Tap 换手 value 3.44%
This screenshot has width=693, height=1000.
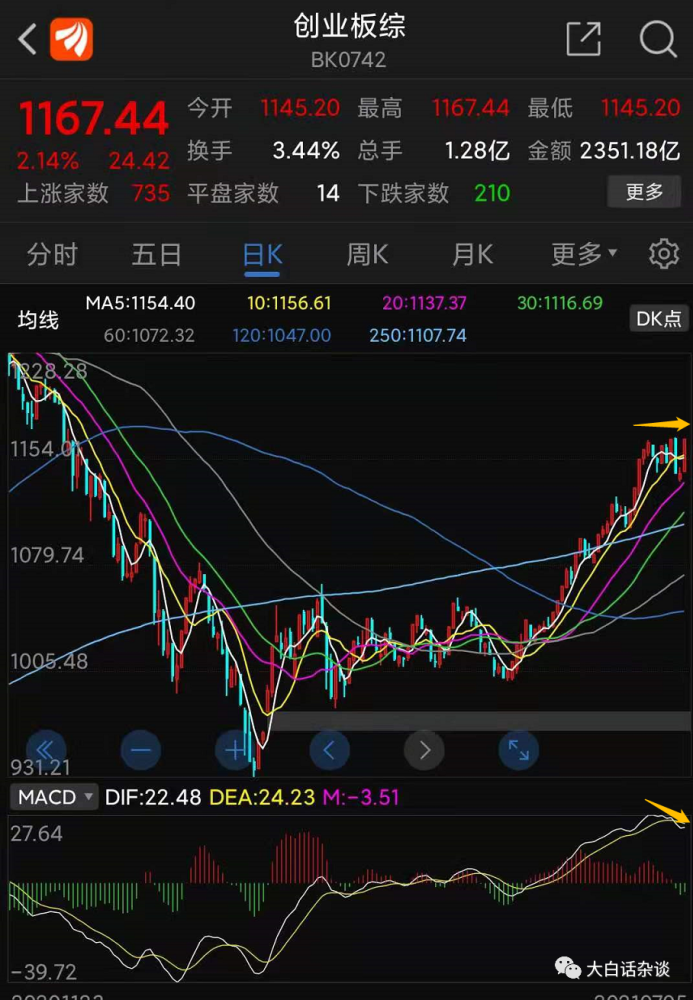coord(306,151)
